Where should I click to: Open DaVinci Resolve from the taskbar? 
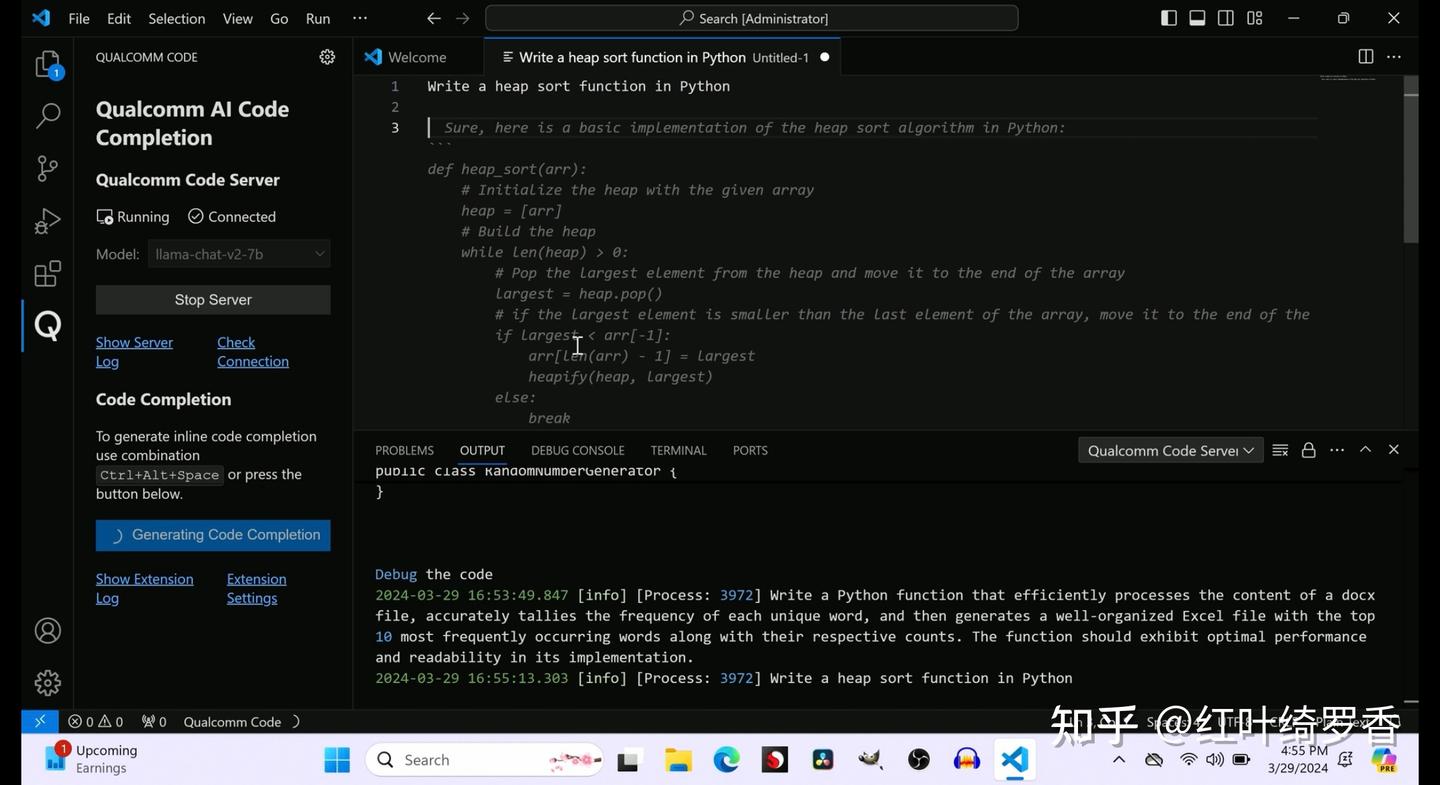[x=823, y=760]
